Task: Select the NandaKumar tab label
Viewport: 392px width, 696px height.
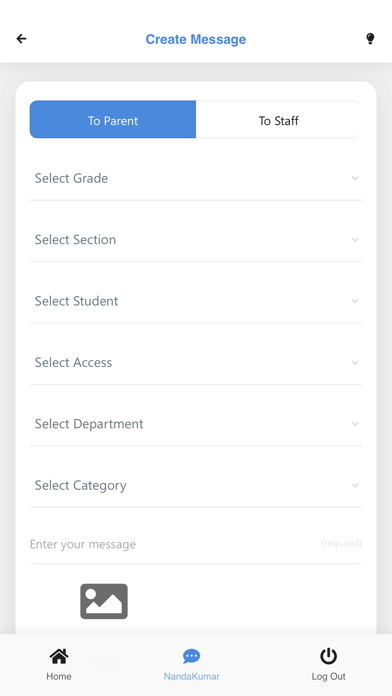Action: (x=191, y=676)
